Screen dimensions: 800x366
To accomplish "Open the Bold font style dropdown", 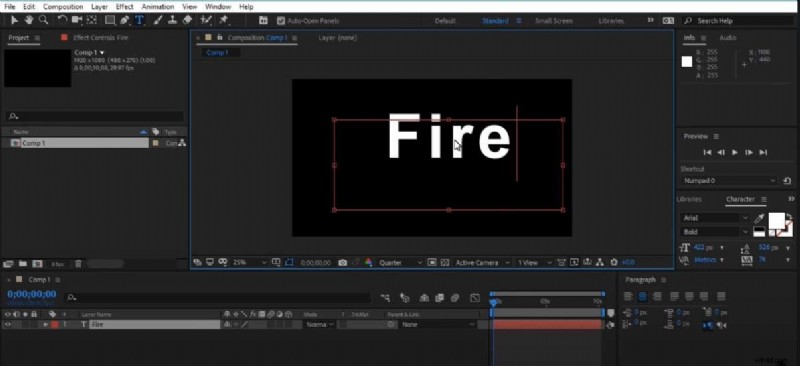I will [x=715, y=232].
